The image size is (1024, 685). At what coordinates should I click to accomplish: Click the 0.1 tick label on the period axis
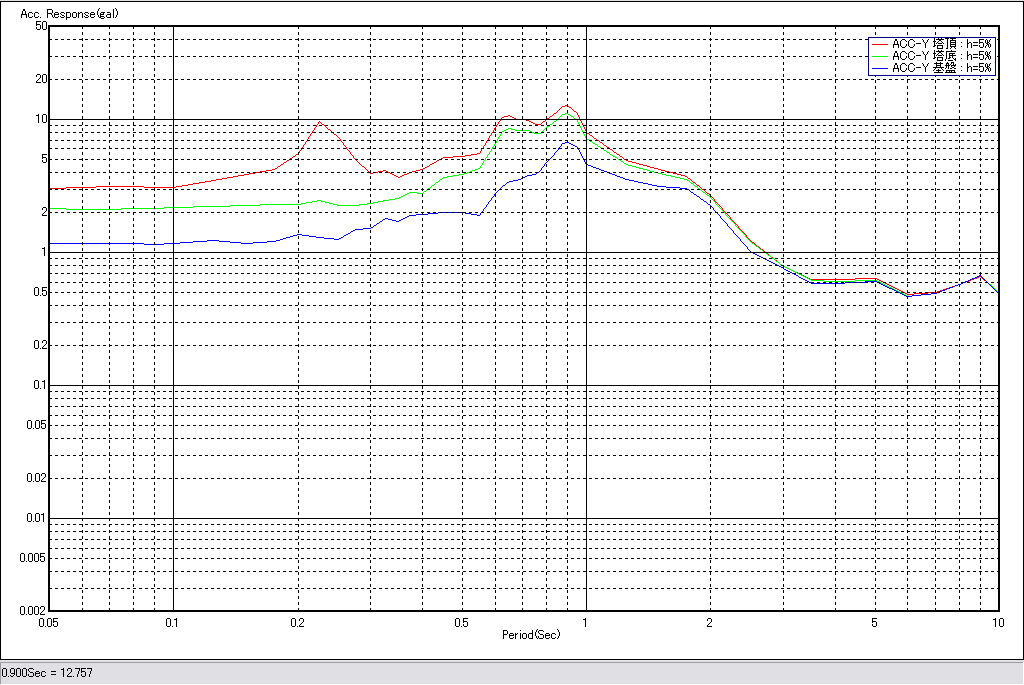pos(173,622)
